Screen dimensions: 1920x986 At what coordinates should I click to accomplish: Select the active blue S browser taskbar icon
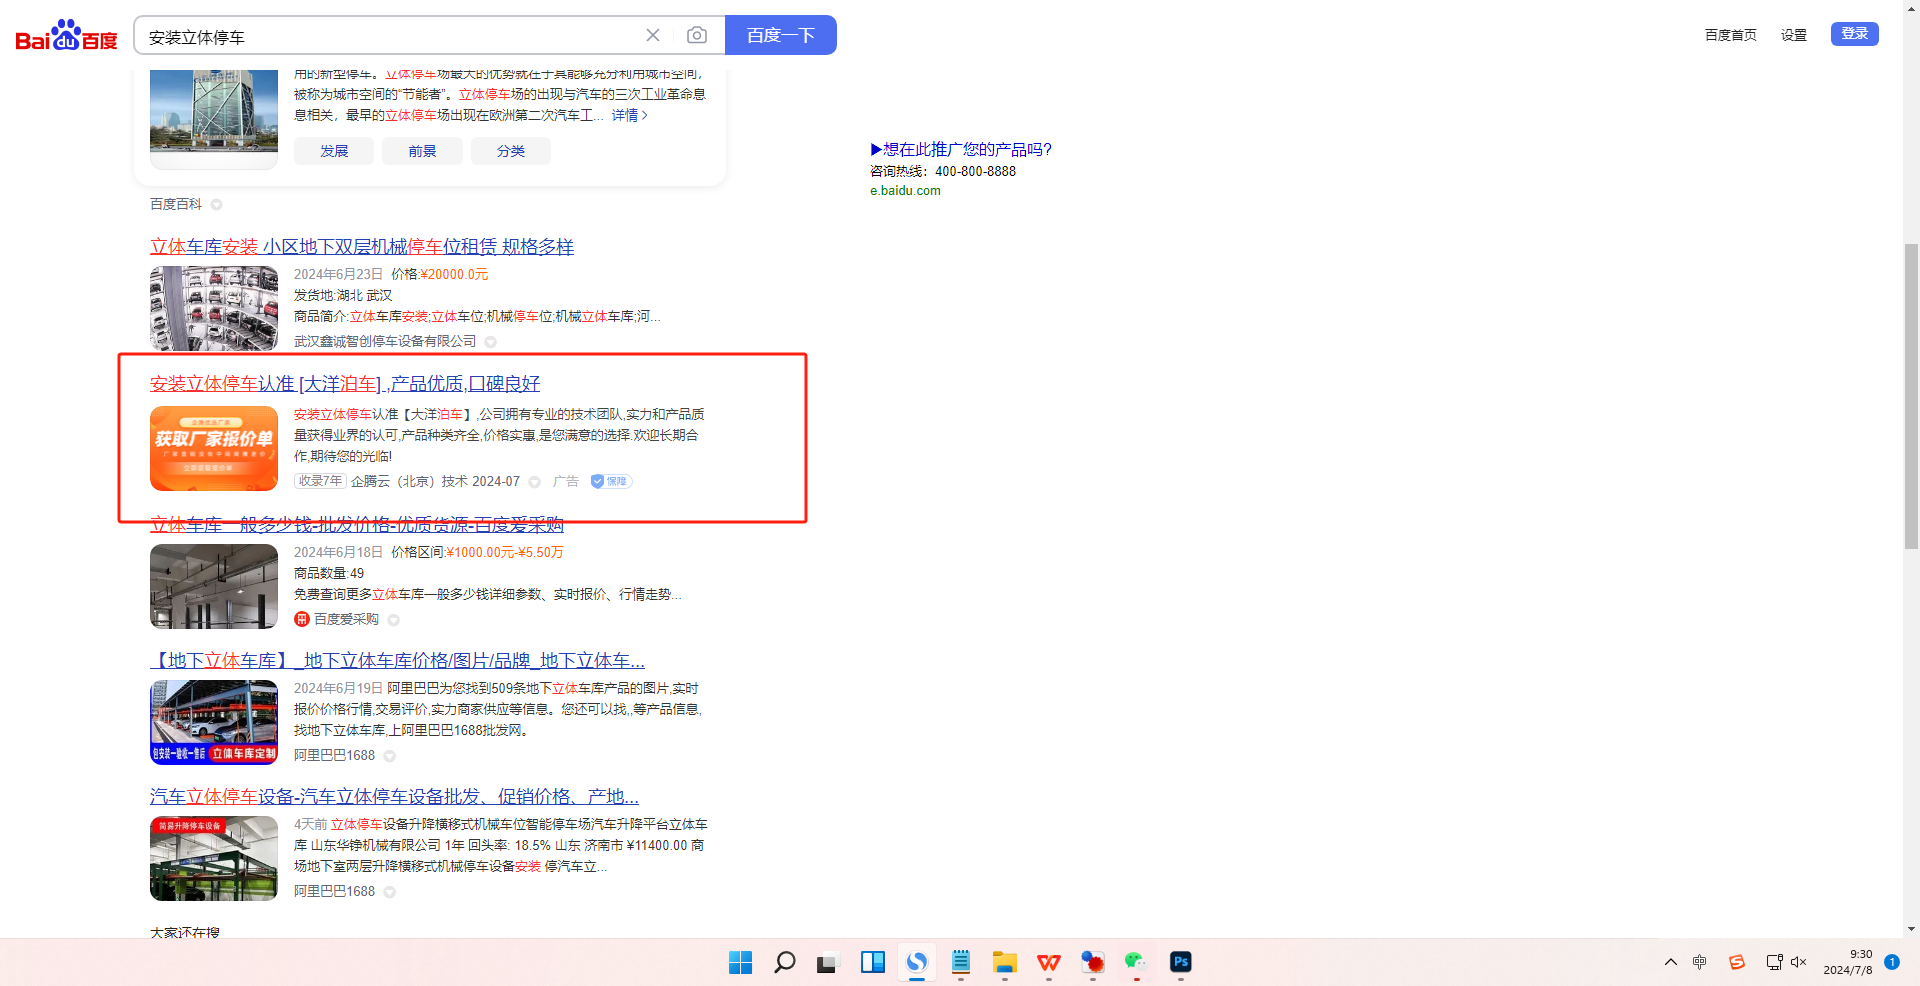pyautogui.click(x=917, y=962)
